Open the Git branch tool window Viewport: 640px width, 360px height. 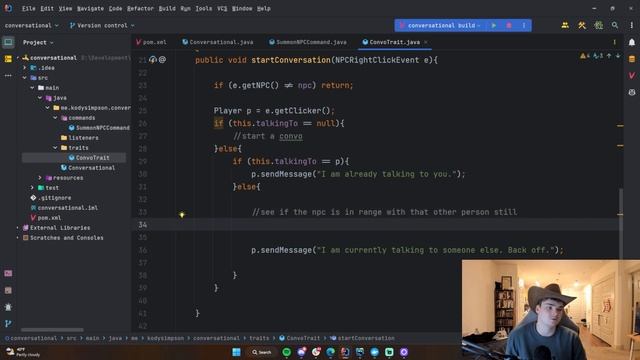pyautogui.click(x=8, y=324)
